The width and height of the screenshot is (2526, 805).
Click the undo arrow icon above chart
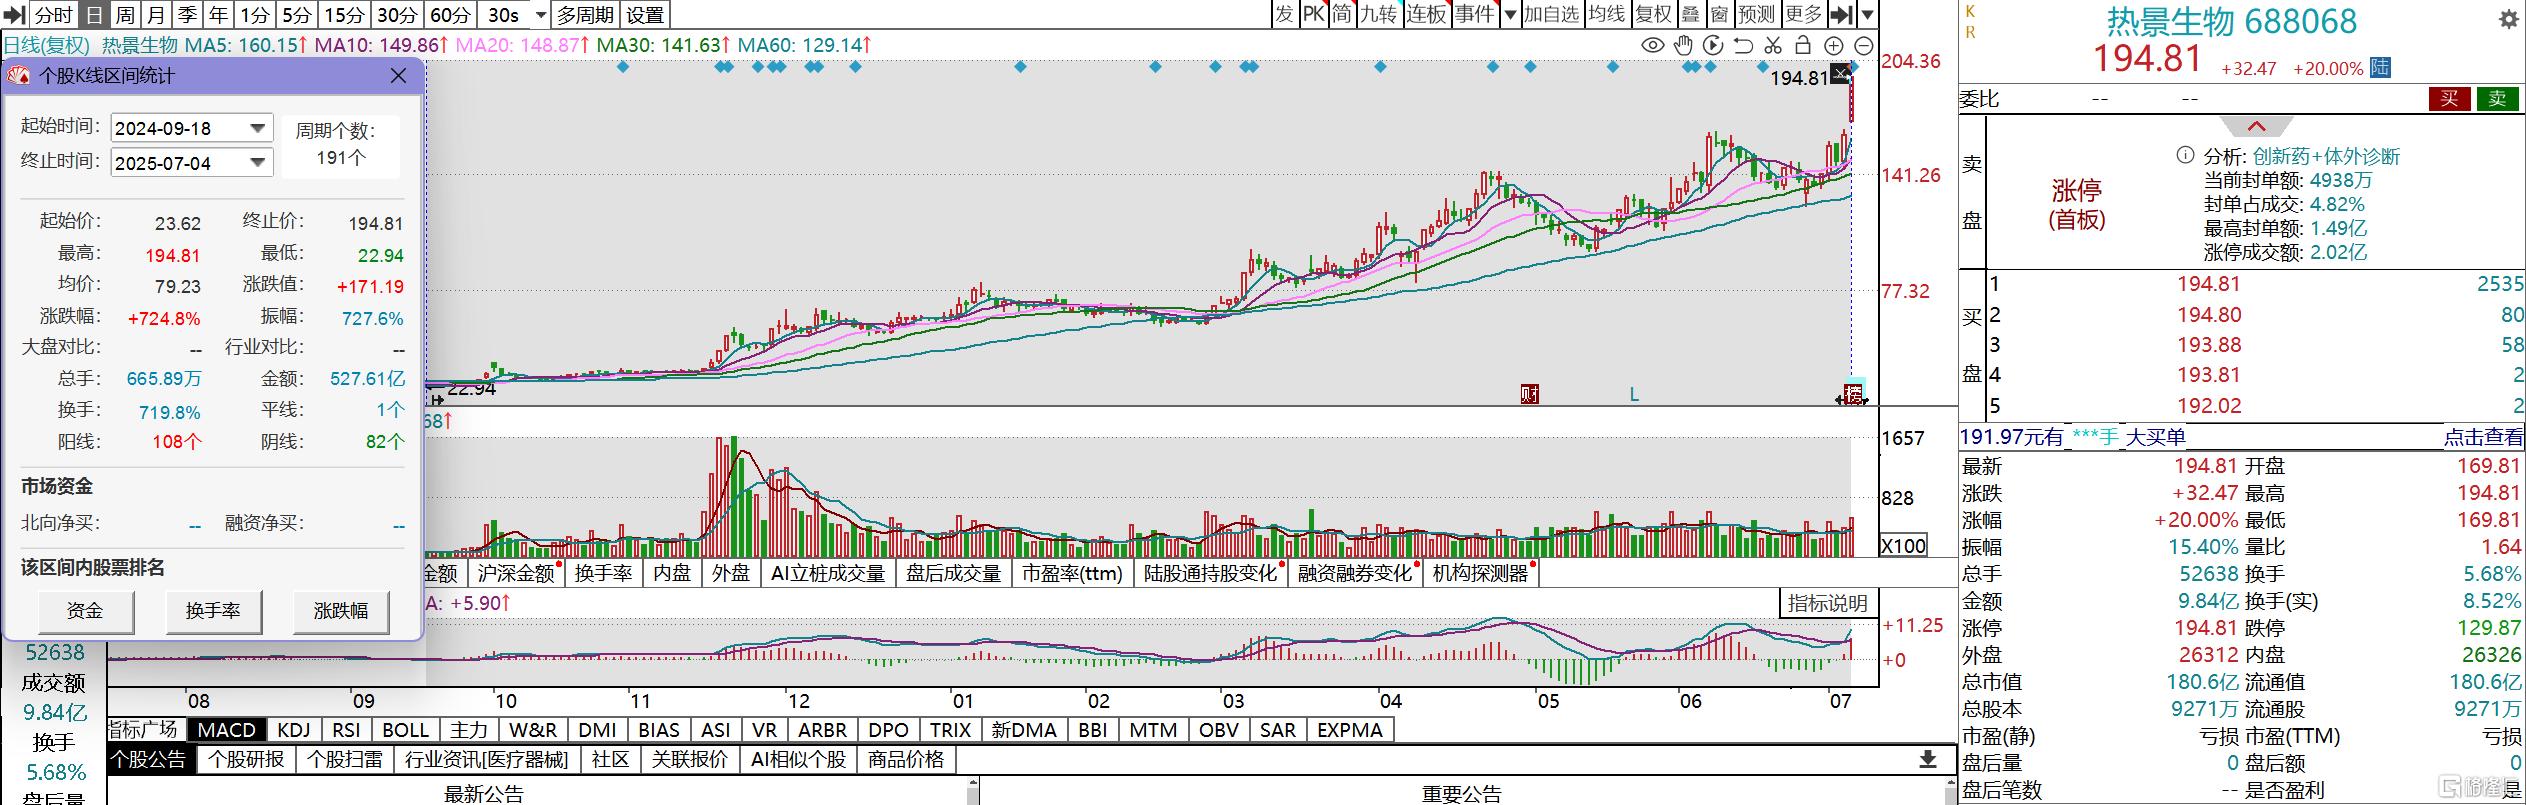point(1743,45)
